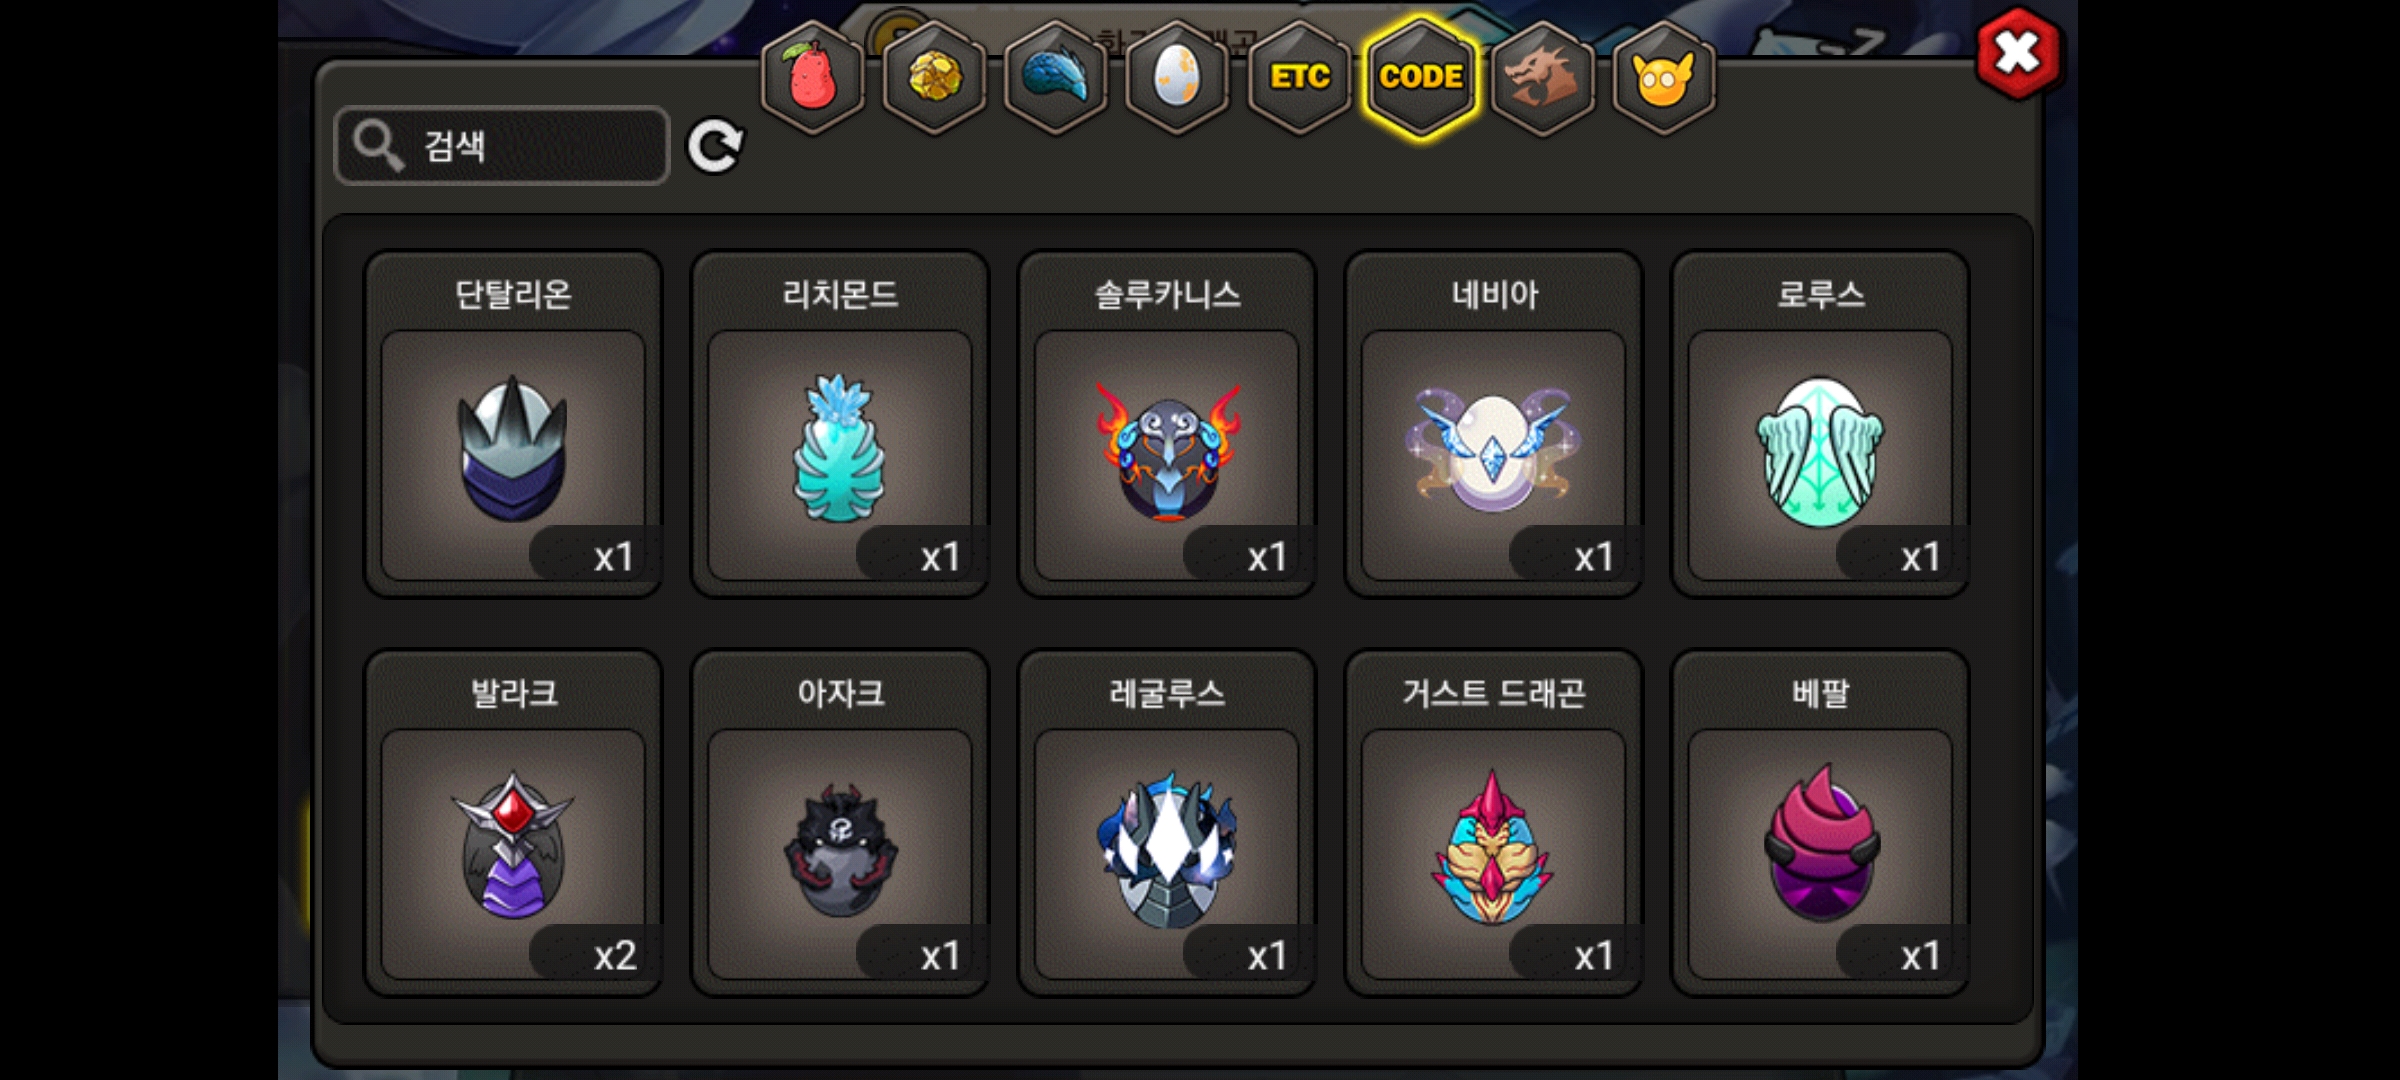Image resolution: width=2400 pixels, height=1080 pixels.
Task: Choose the 발라크 egg with x2 count
Action: 513,823
